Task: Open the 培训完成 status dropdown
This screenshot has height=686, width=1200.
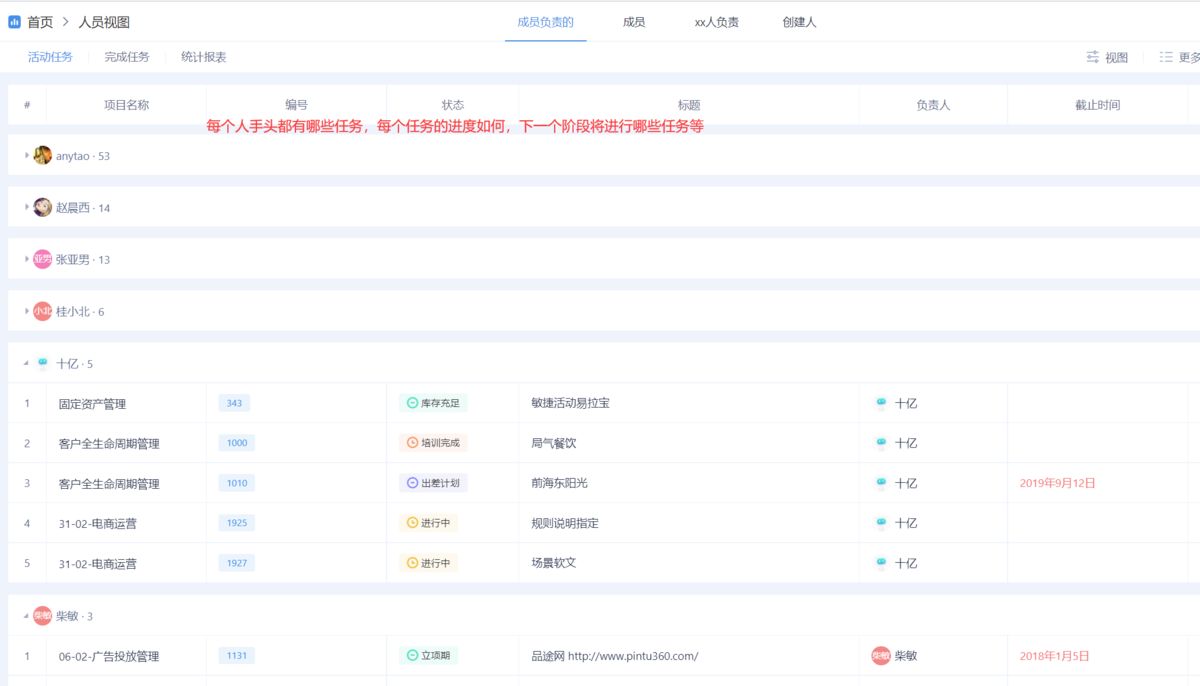Action: click(433, 443)
